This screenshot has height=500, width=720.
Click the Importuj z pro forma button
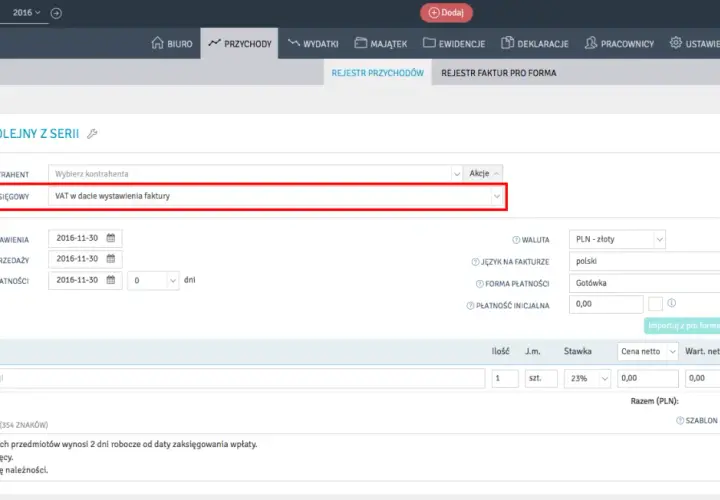[x=682, y=326]
